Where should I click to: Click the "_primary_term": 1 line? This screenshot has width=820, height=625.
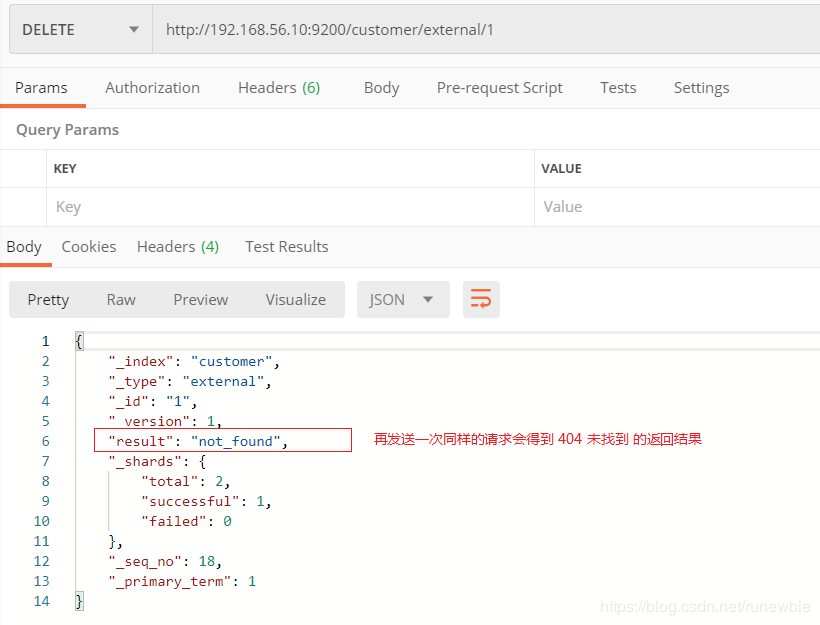[182, 582]
